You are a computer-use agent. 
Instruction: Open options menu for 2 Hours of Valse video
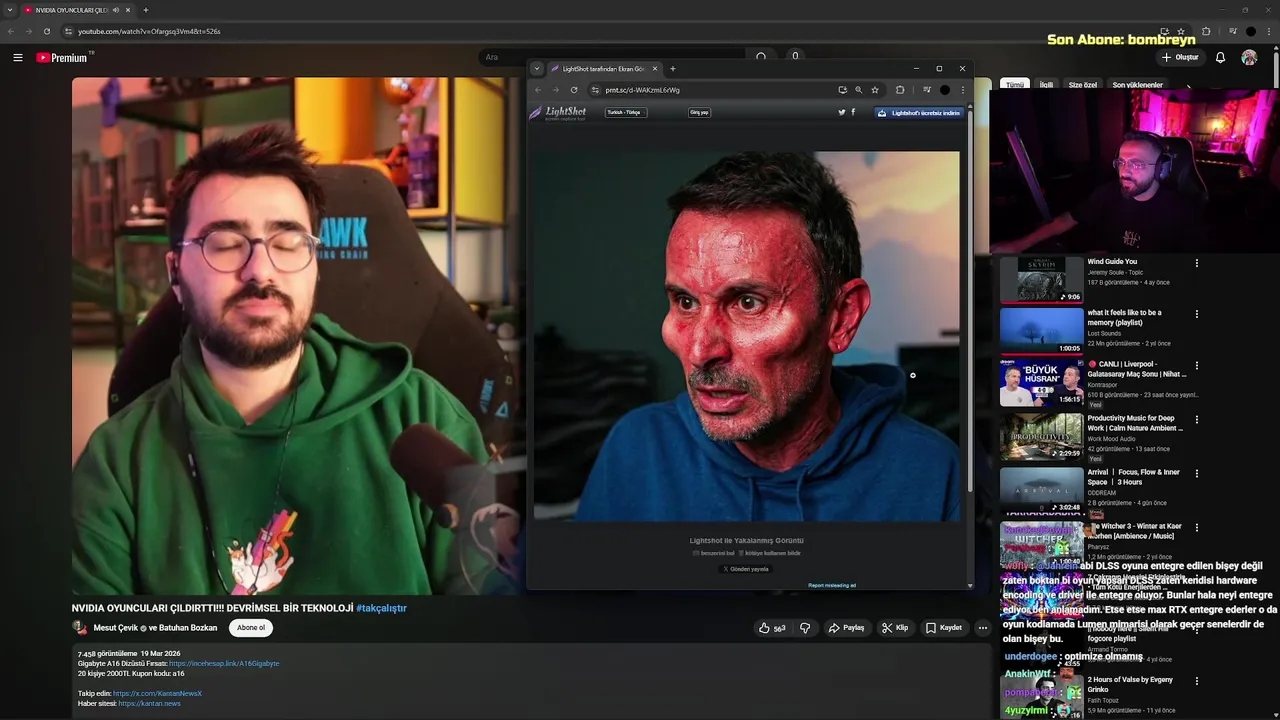pos(1197,681)
